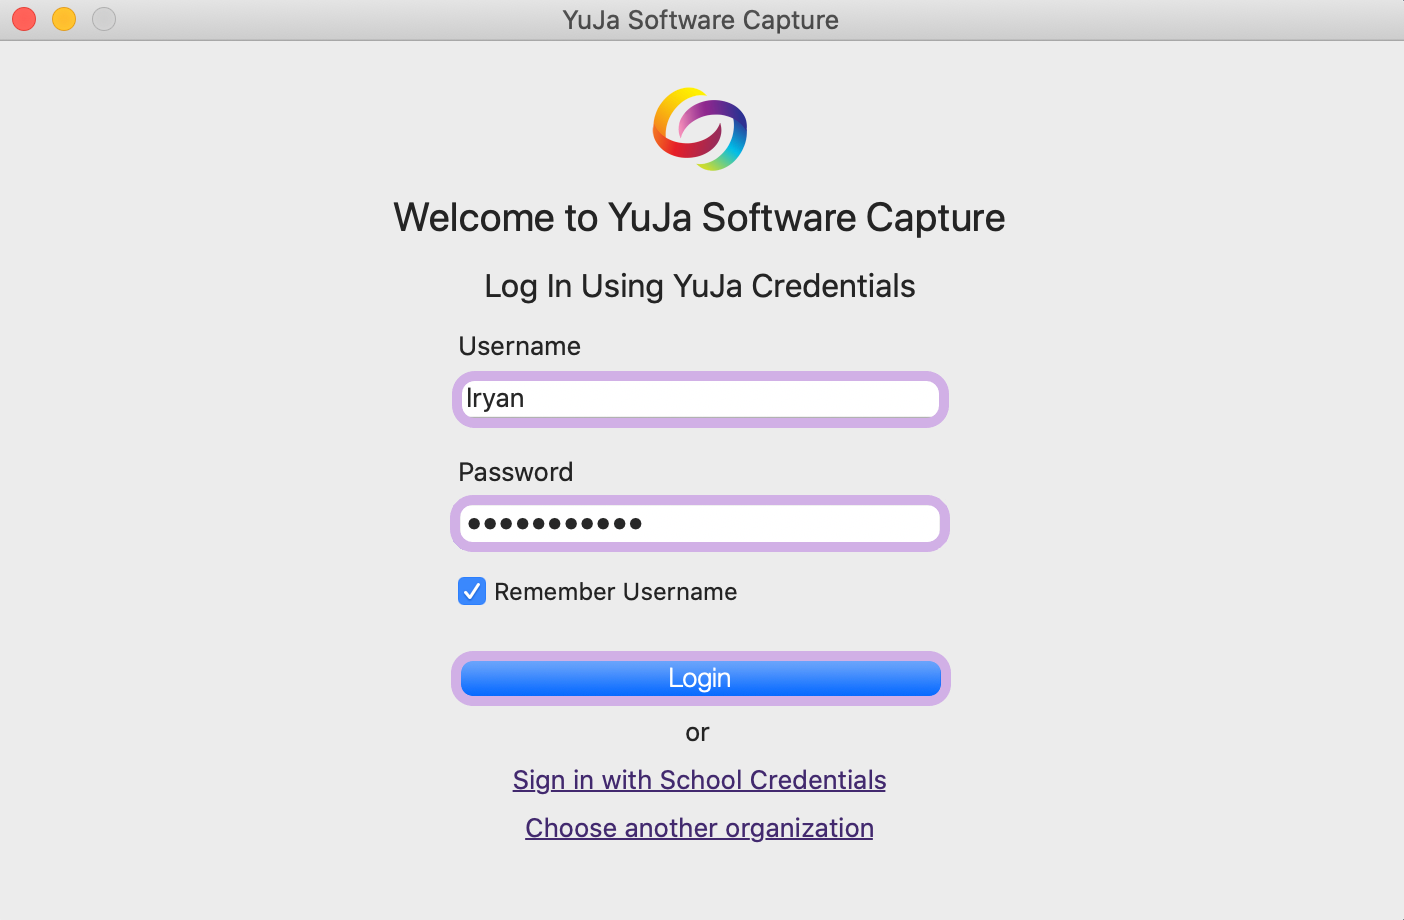The height and width of the screenshot is (920, 1404).
Task: Click the YuJa rainbow swirl logo
Action: [x=700, y=129]
